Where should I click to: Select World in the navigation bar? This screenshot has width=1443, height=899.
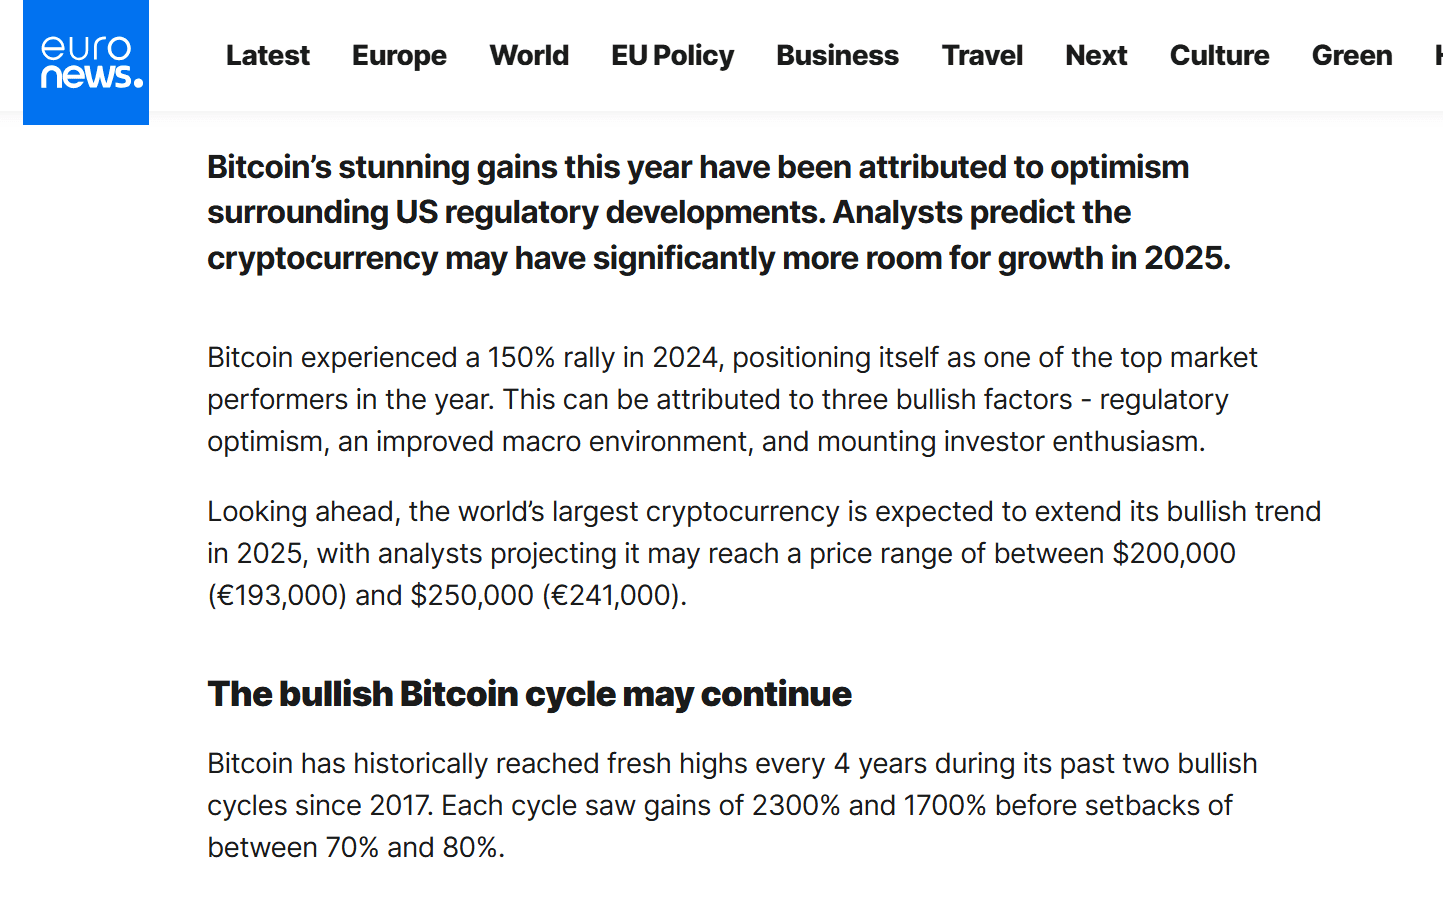529,55
